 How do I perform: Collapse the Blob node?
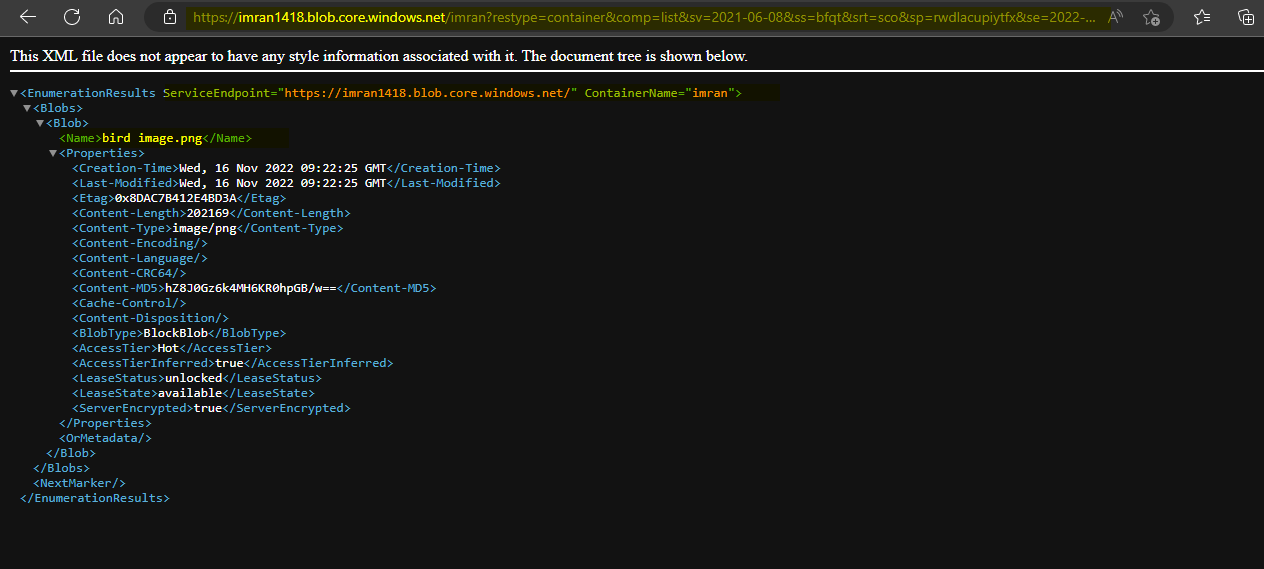tap(40, 123)
